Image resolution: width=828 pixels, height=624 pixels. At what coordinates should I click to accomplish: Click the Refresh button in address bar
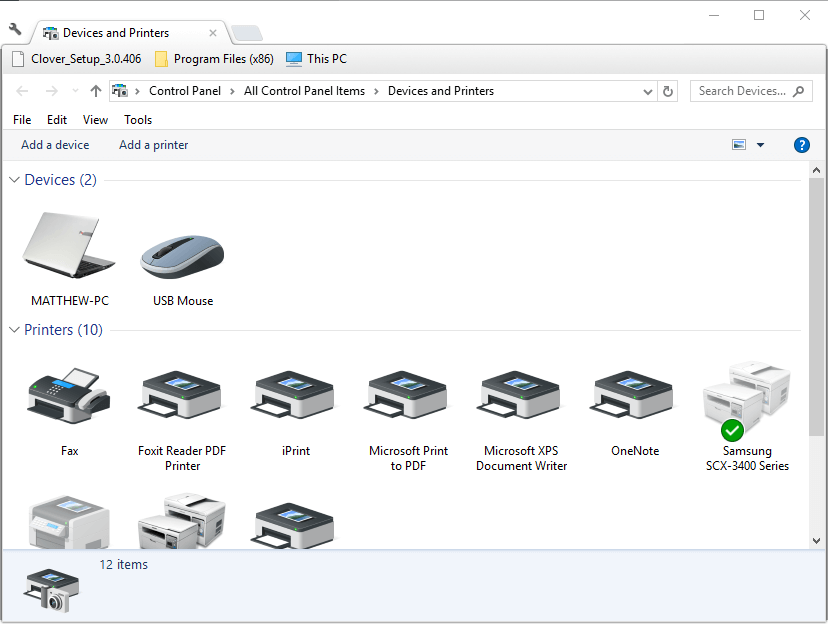(x=667, y=91)
